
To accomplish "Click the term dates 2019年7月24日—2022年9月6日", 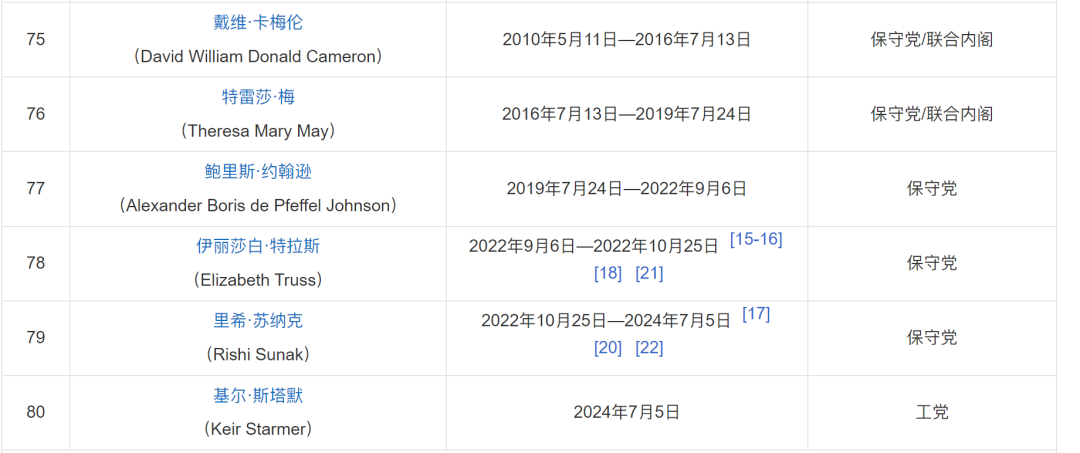I will click(626, 188).
